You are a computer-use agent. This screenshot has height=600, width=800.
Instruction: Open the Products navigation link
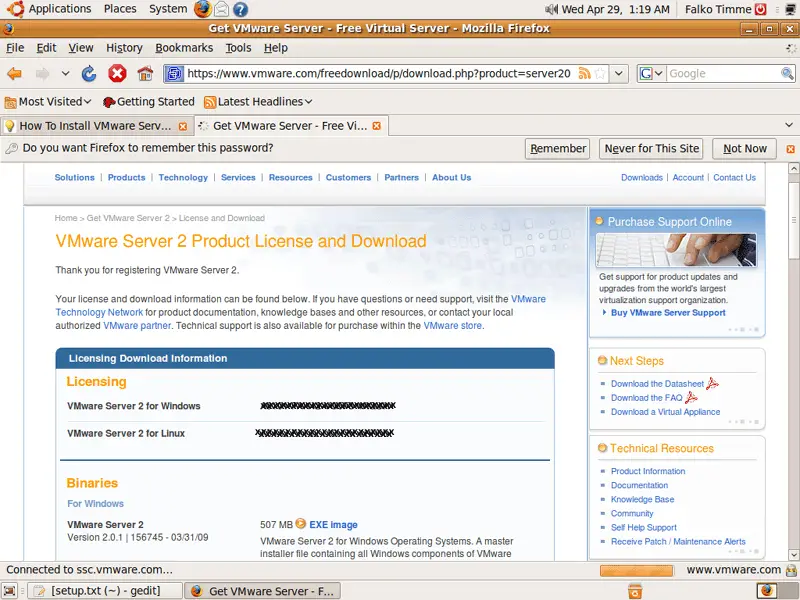pyautogui.click(x=127, y=178)
